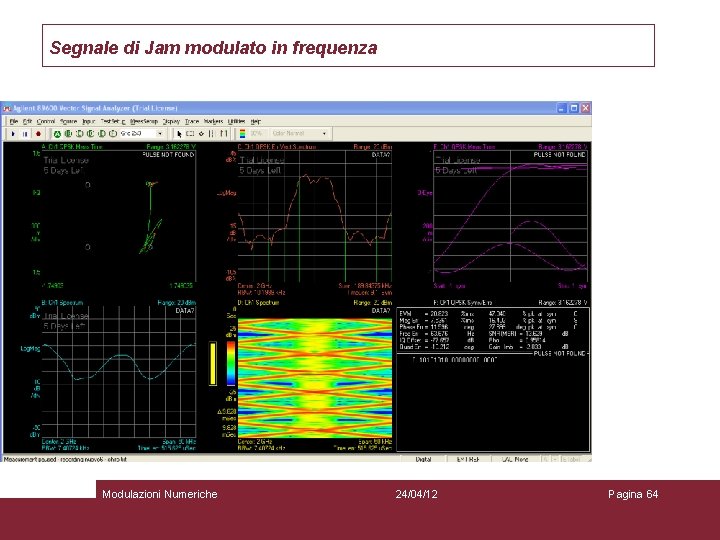
Task: Click the trace B Ch1 Spectrum title
Action: tap(62, 303)
